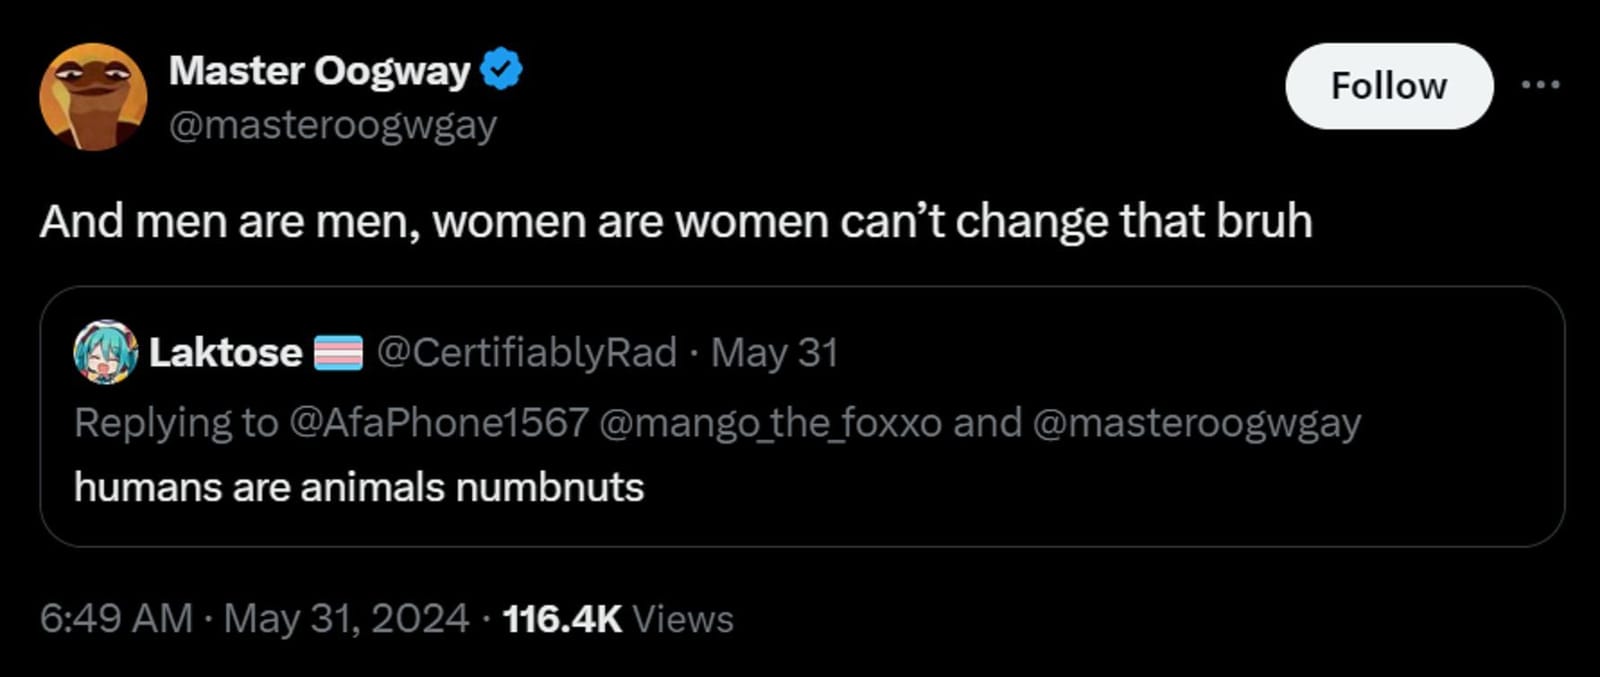This screenshot has height=677, width=1600.
Task: Click the main tweet text about men and women
Action: pyautogui.click(x=675, y=221)
